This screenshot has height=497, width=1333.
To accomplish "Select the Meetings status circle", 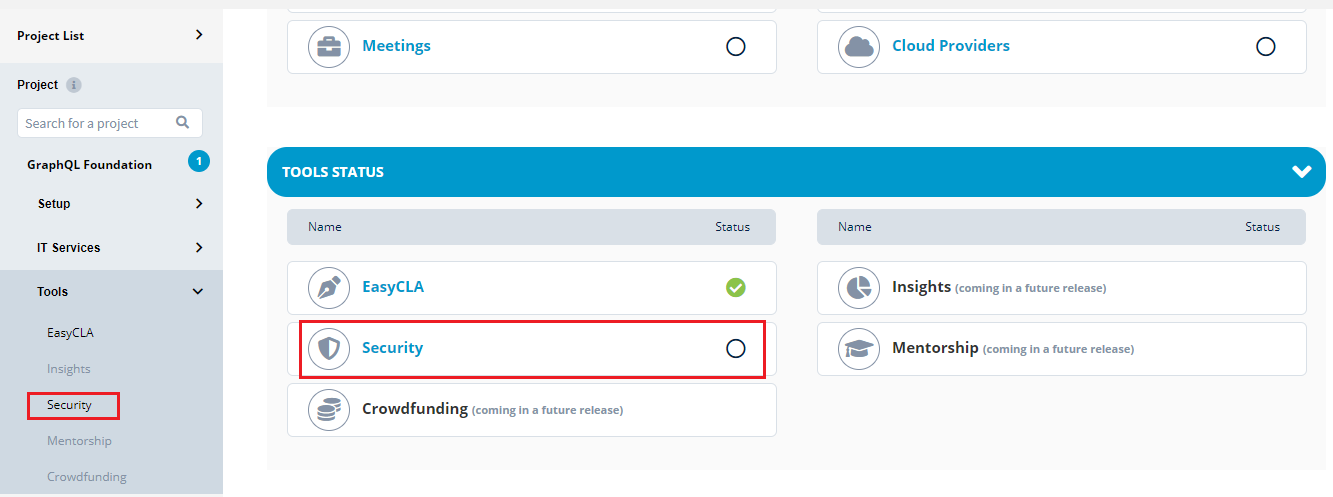I will (736, 47).
